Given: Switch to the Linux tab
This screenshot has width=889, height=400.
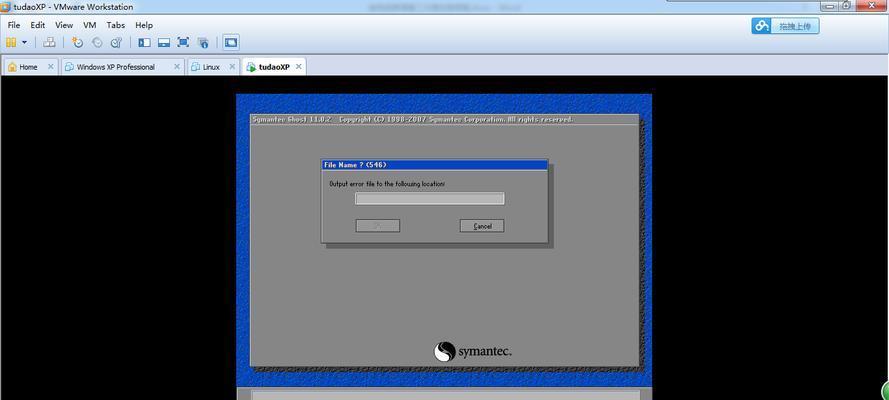Looking at the screenshot, I should click(x=213, y=67).
